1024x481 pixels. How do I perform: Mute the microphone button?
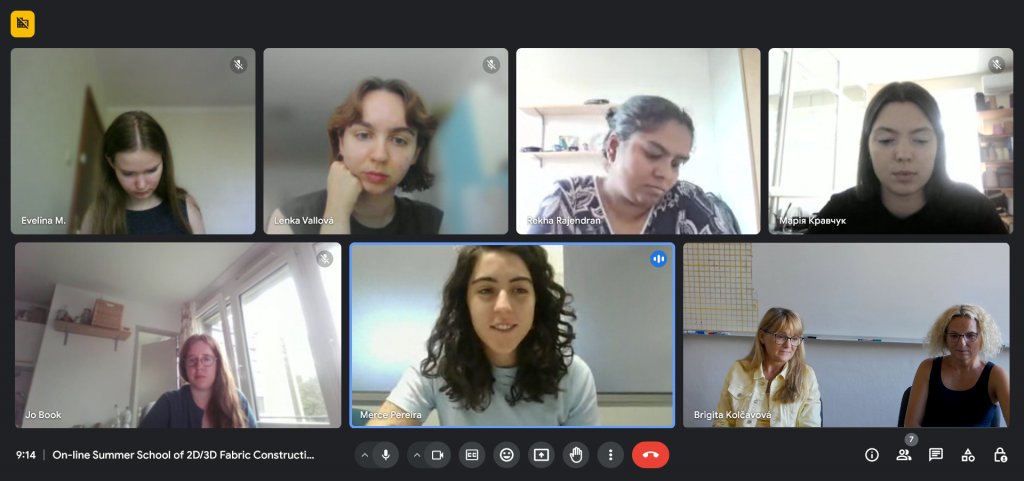coord(386,455)
